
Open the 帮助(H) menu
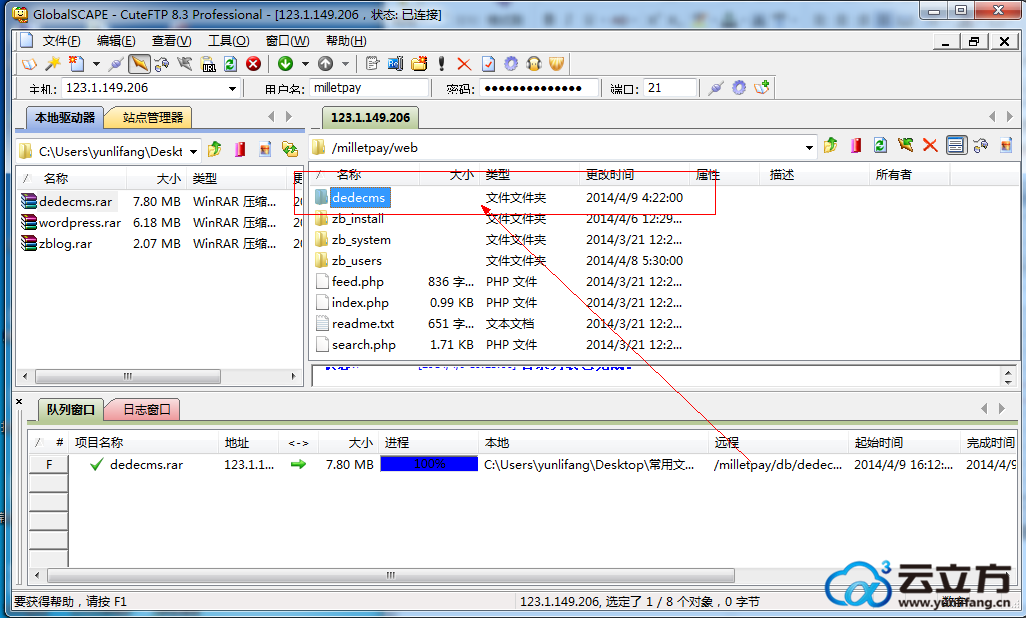coord(346,41)
